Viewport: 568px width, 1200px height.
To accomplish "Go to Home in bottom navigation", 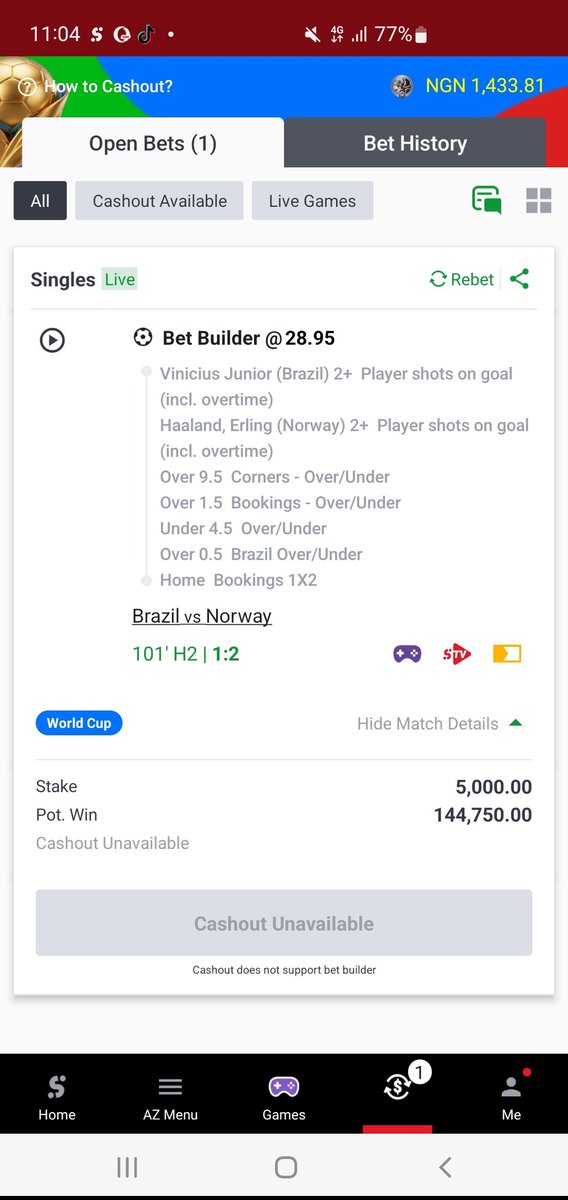I will tap(57, 1097).
